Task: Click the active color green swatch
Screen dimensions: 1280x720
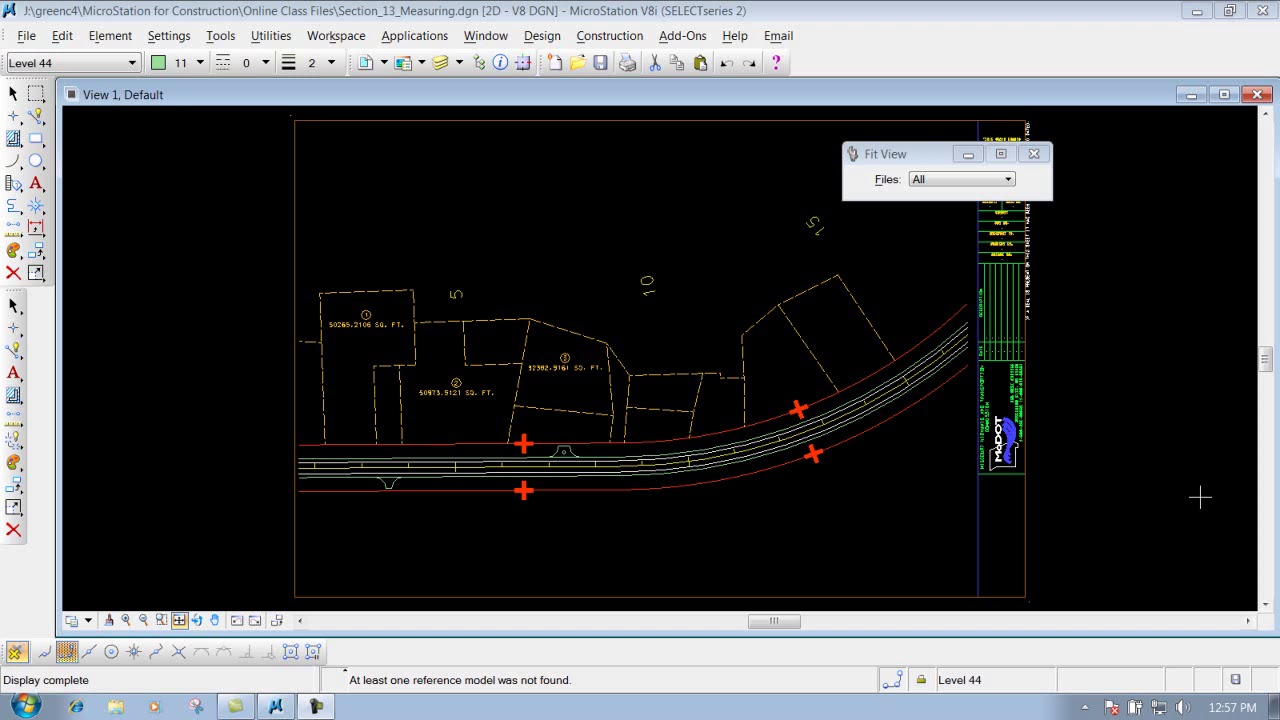Action: [x=158, y=63]
